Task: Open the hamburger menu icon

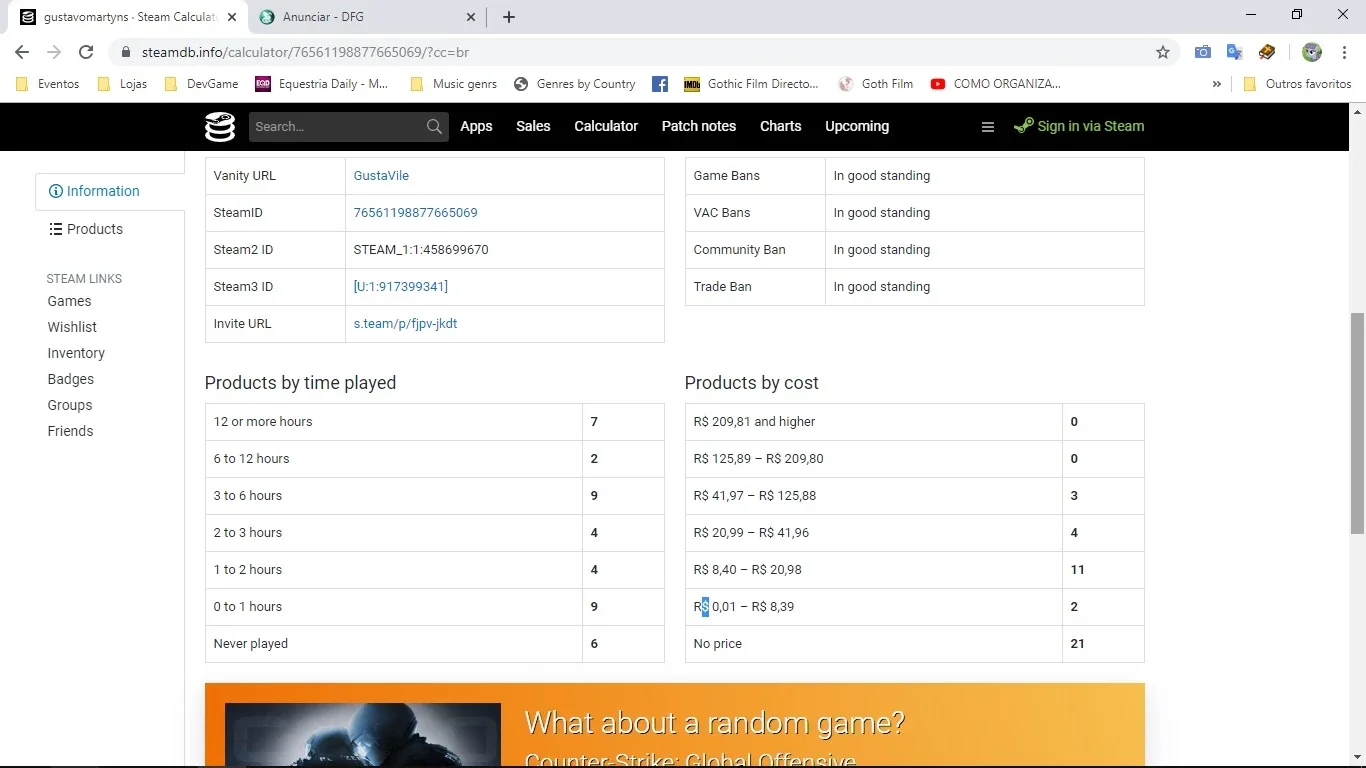Action: pos(988,127)
